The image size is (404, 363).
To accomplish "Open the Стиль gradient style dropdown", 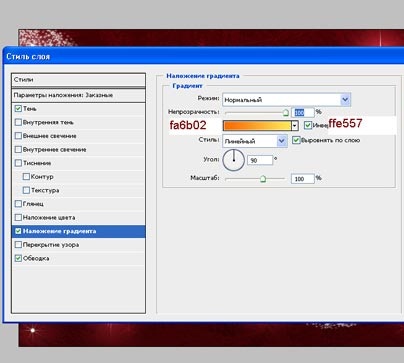I will coord(282,141).
